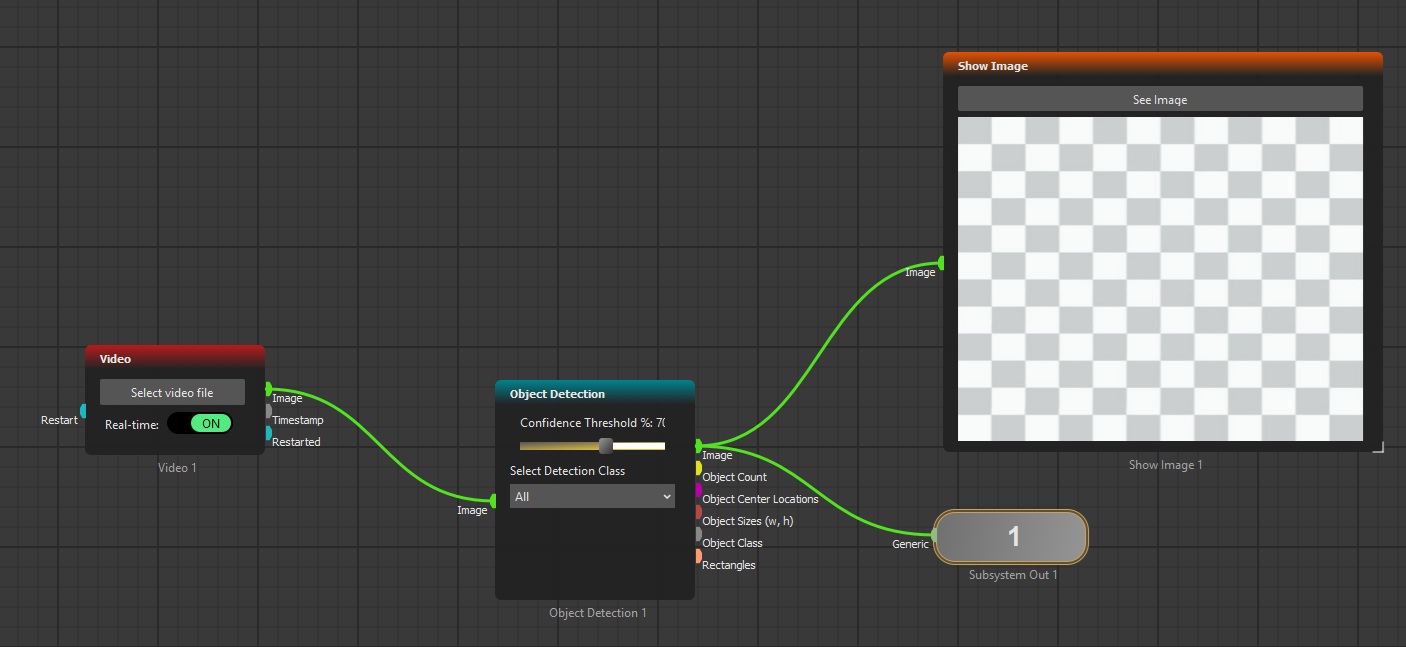Viewport: 1406px width, 647px height.
Task: Click the Video node's blue Restarted output port
Action: point(268,433)
